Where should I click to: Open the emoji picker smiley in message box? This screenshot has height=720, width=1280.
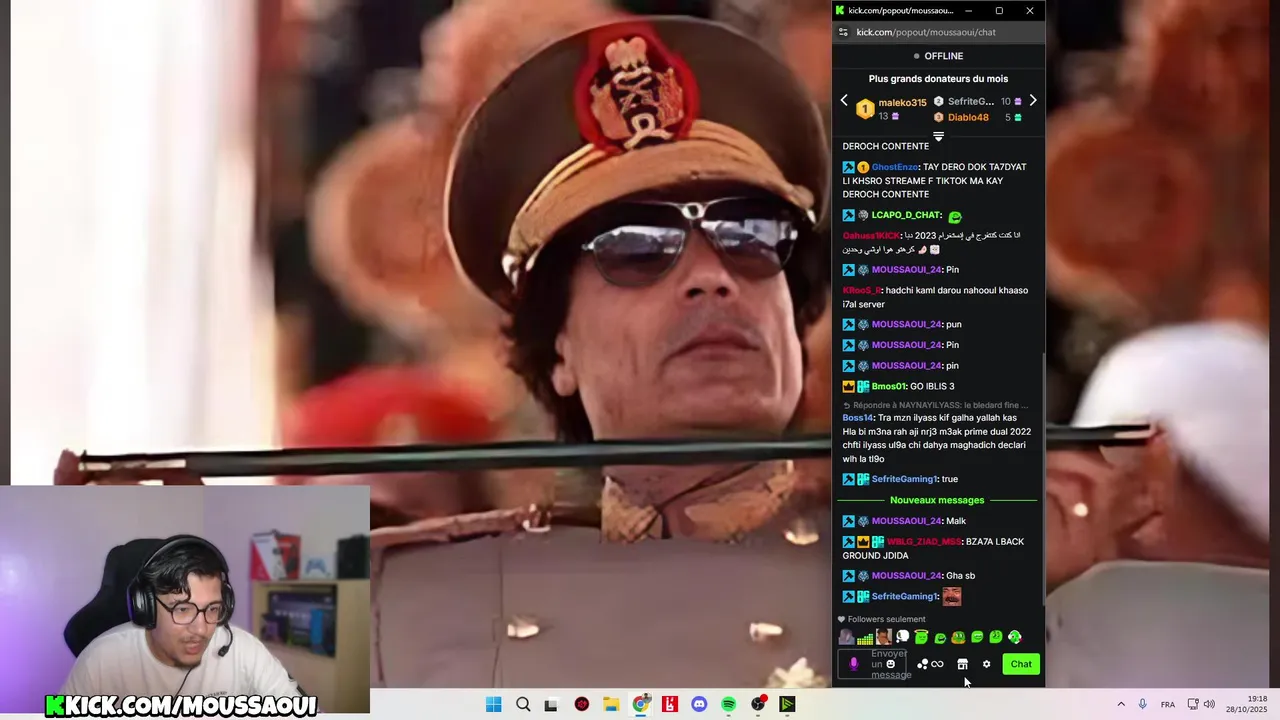890,664
